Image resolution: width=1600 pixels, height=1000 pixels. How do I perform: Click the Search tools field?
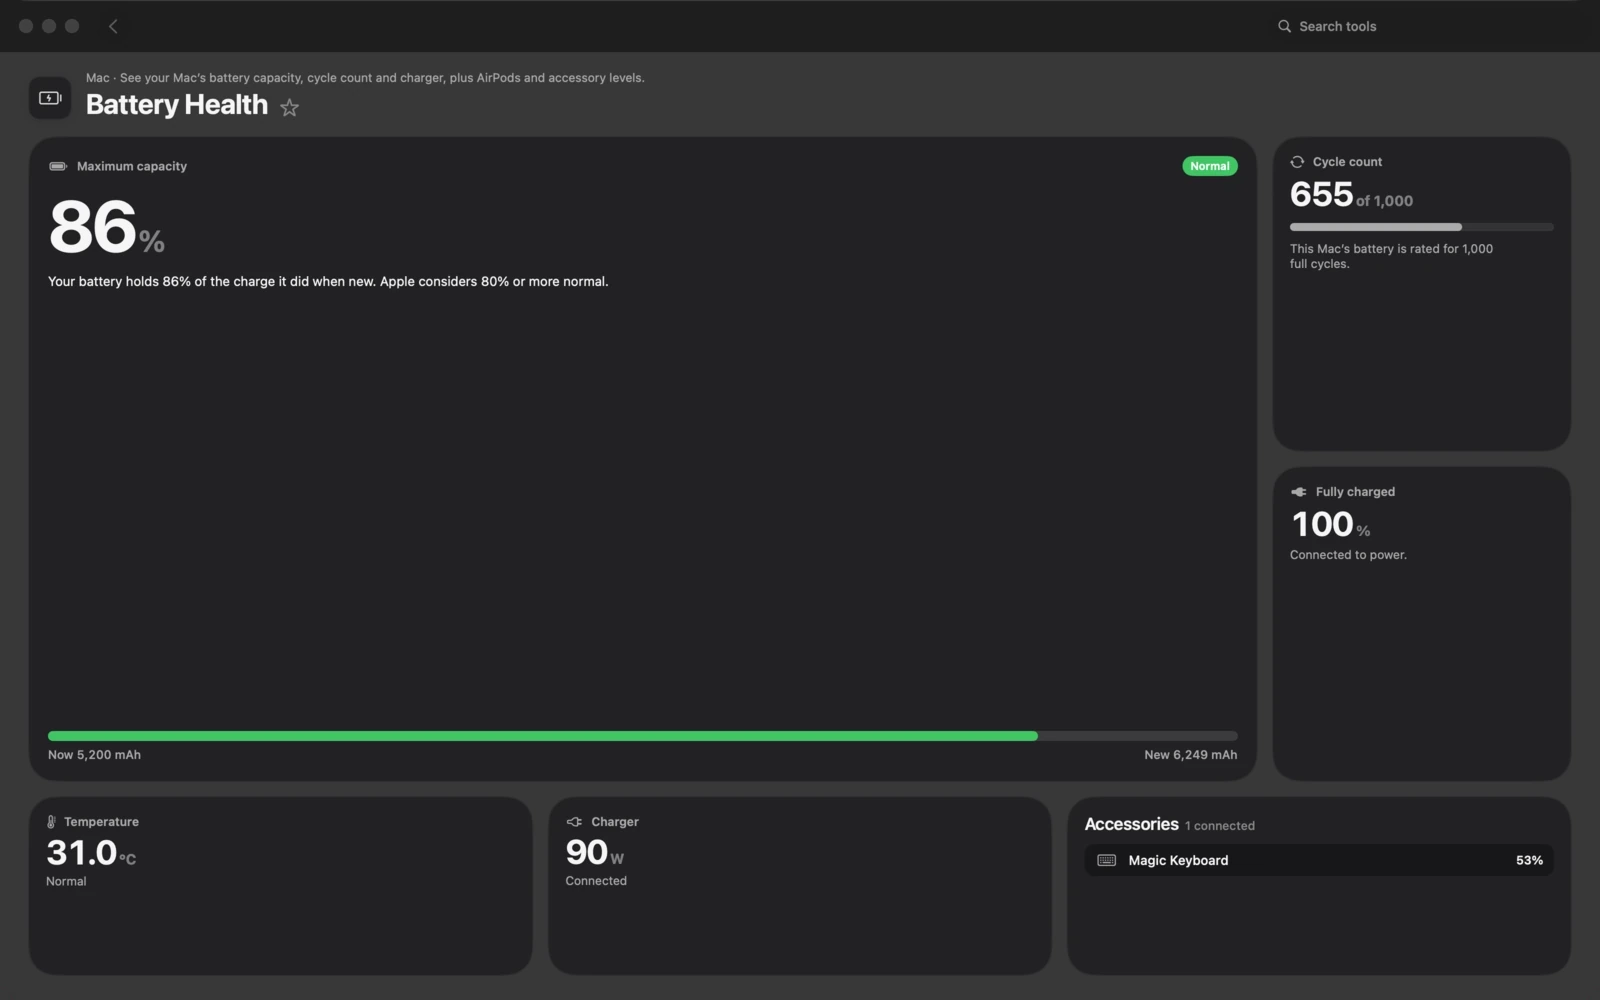pyautogui.click(x=1420, y=26)
